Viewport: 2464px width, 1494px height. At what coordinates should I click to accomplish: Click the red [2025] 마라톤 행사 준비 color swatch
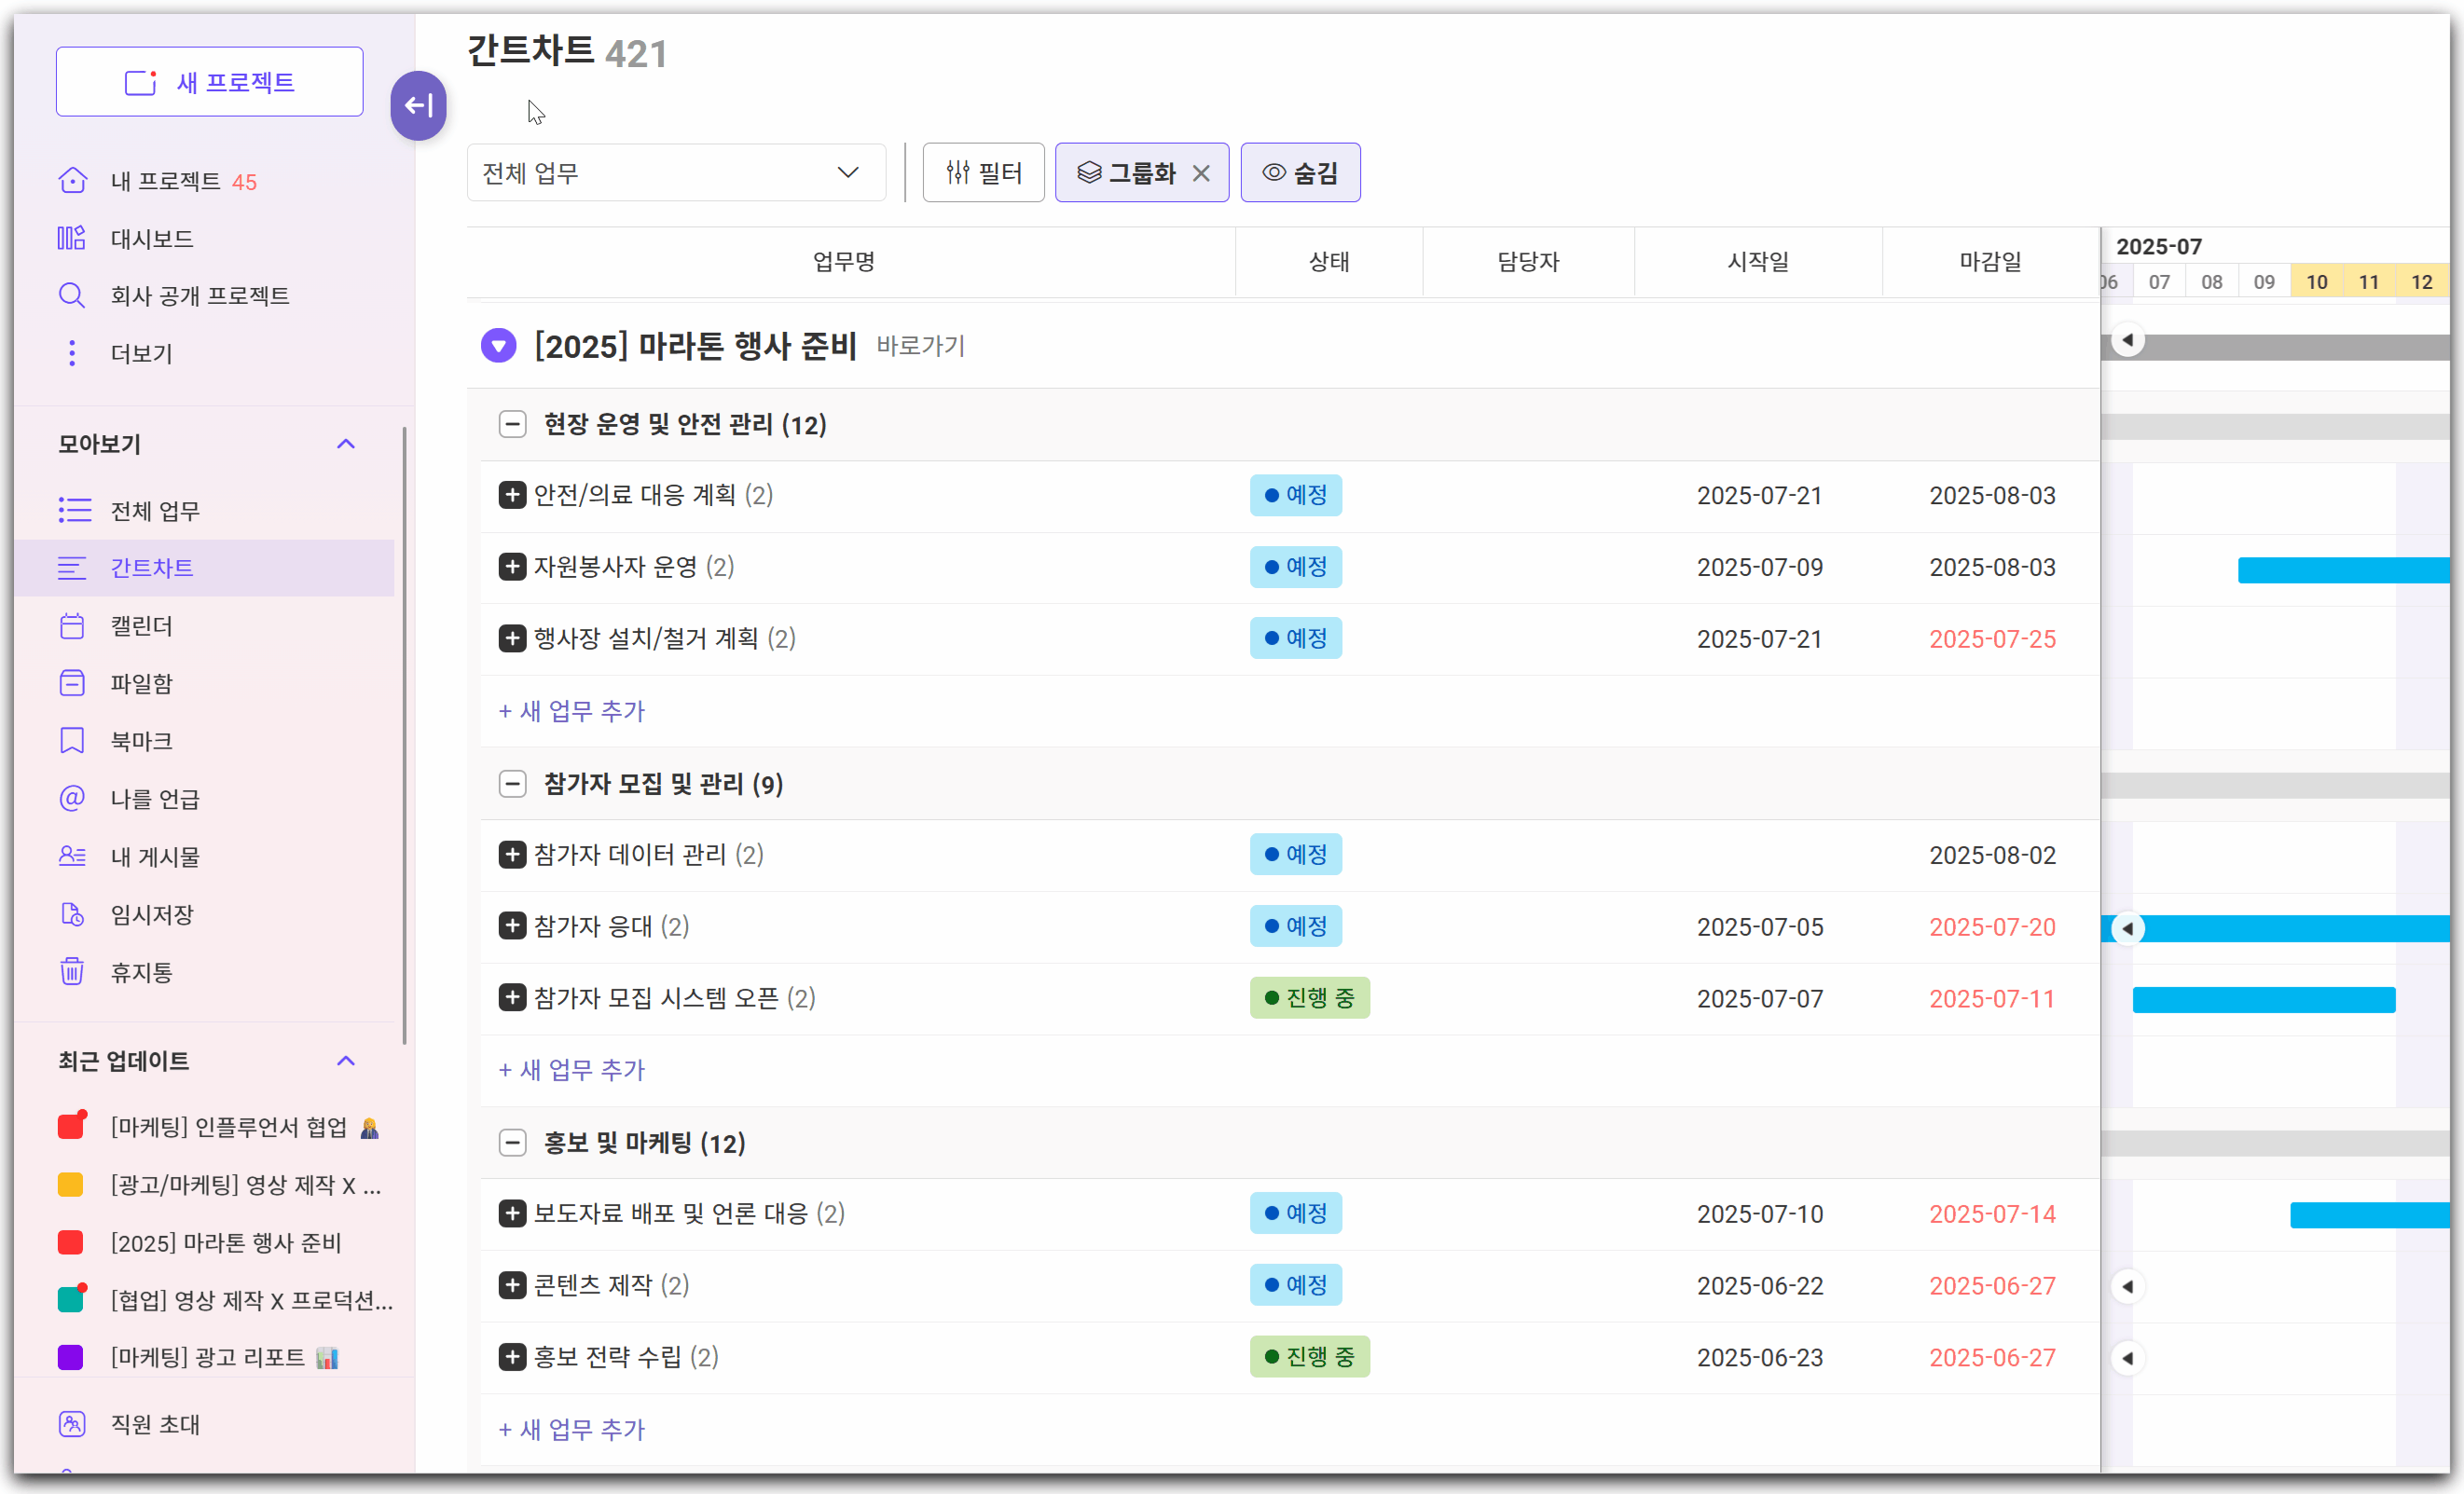71,1243
